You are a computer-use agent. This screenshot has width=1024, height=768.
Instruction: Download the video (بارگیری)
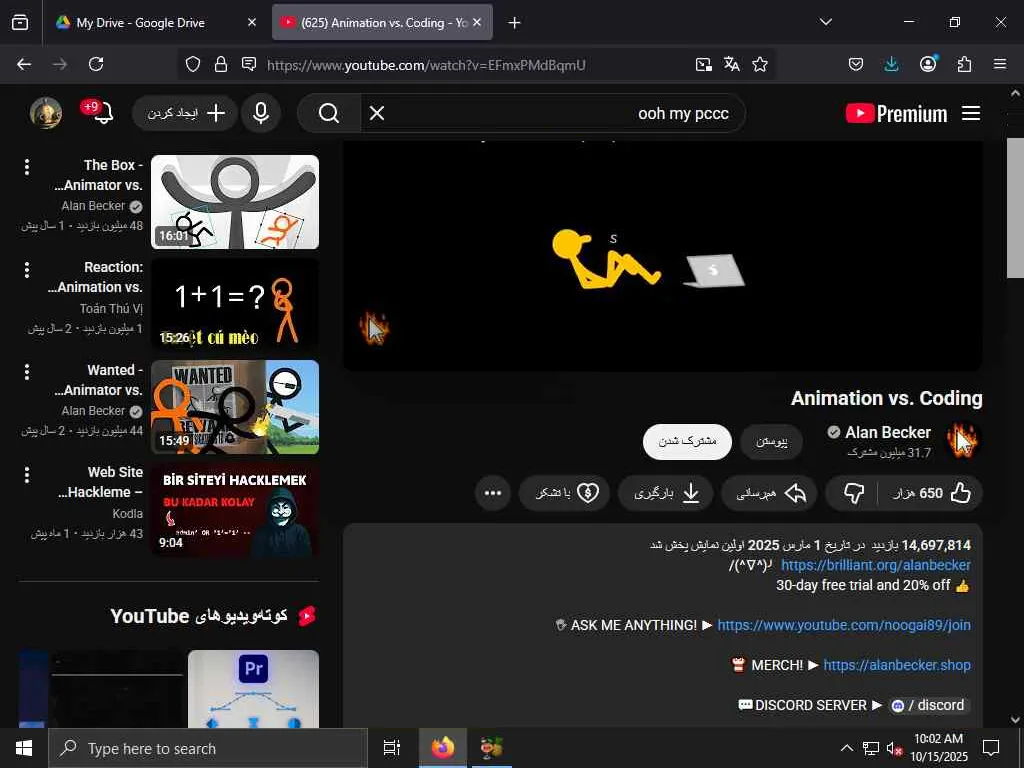coord(665,493)
